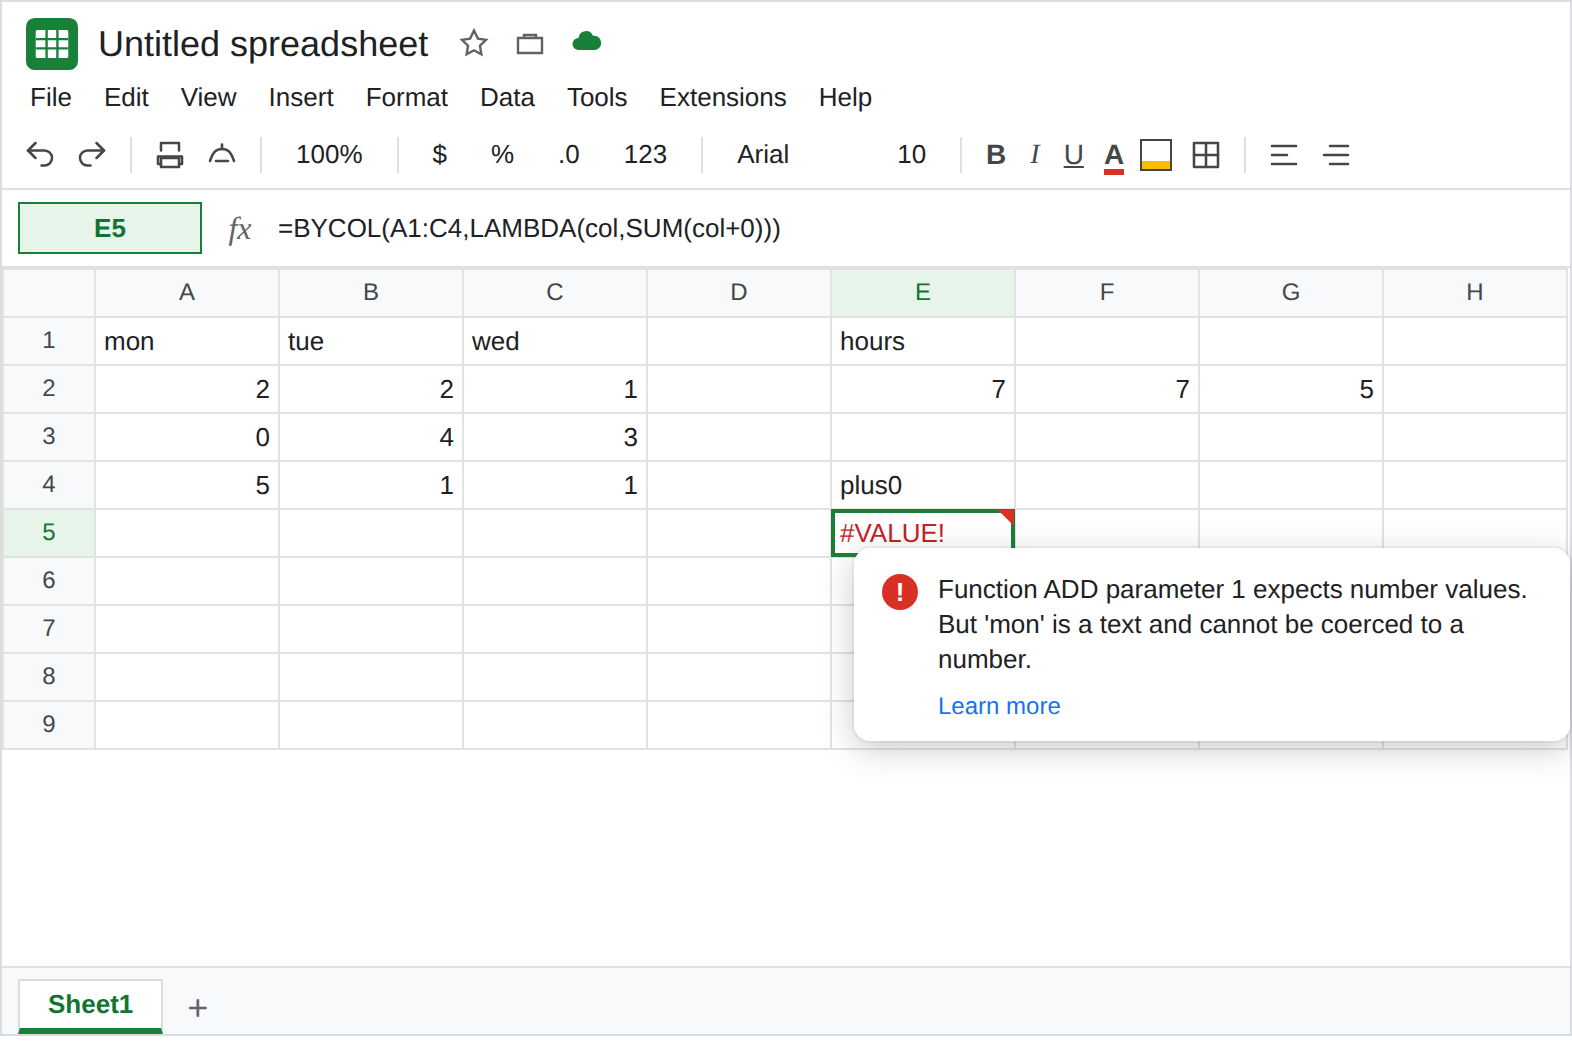The height and width of the screenshot is (1044, 1572).
Task: Check the cloud save status icon
Action: tap(587, 42)
